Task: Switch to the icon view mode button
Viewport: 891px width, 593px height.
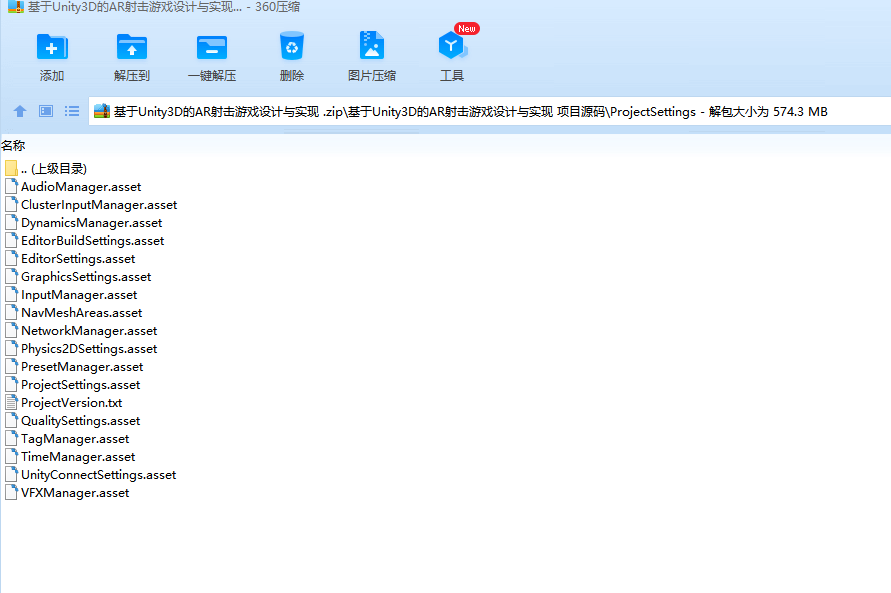Action: [46, 111]
